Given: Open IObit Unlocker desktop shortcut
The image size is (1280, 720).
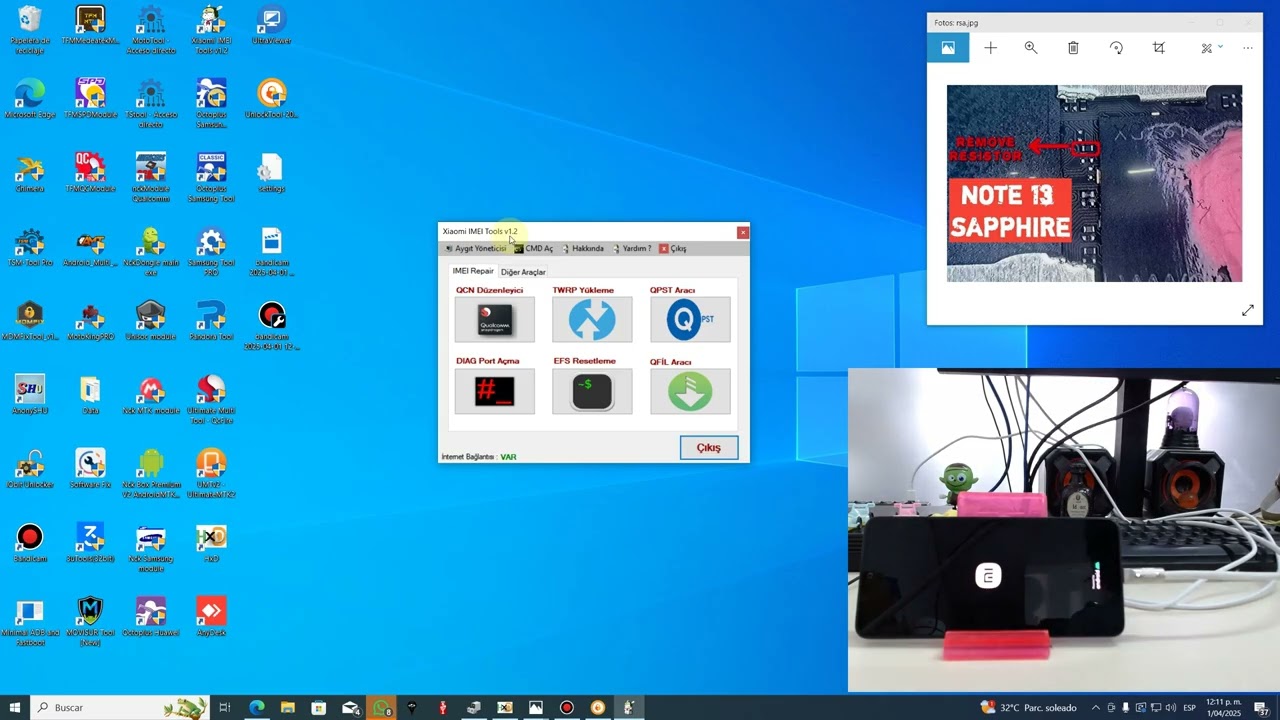Looking at the screenshot, I should tap(30, 469).
